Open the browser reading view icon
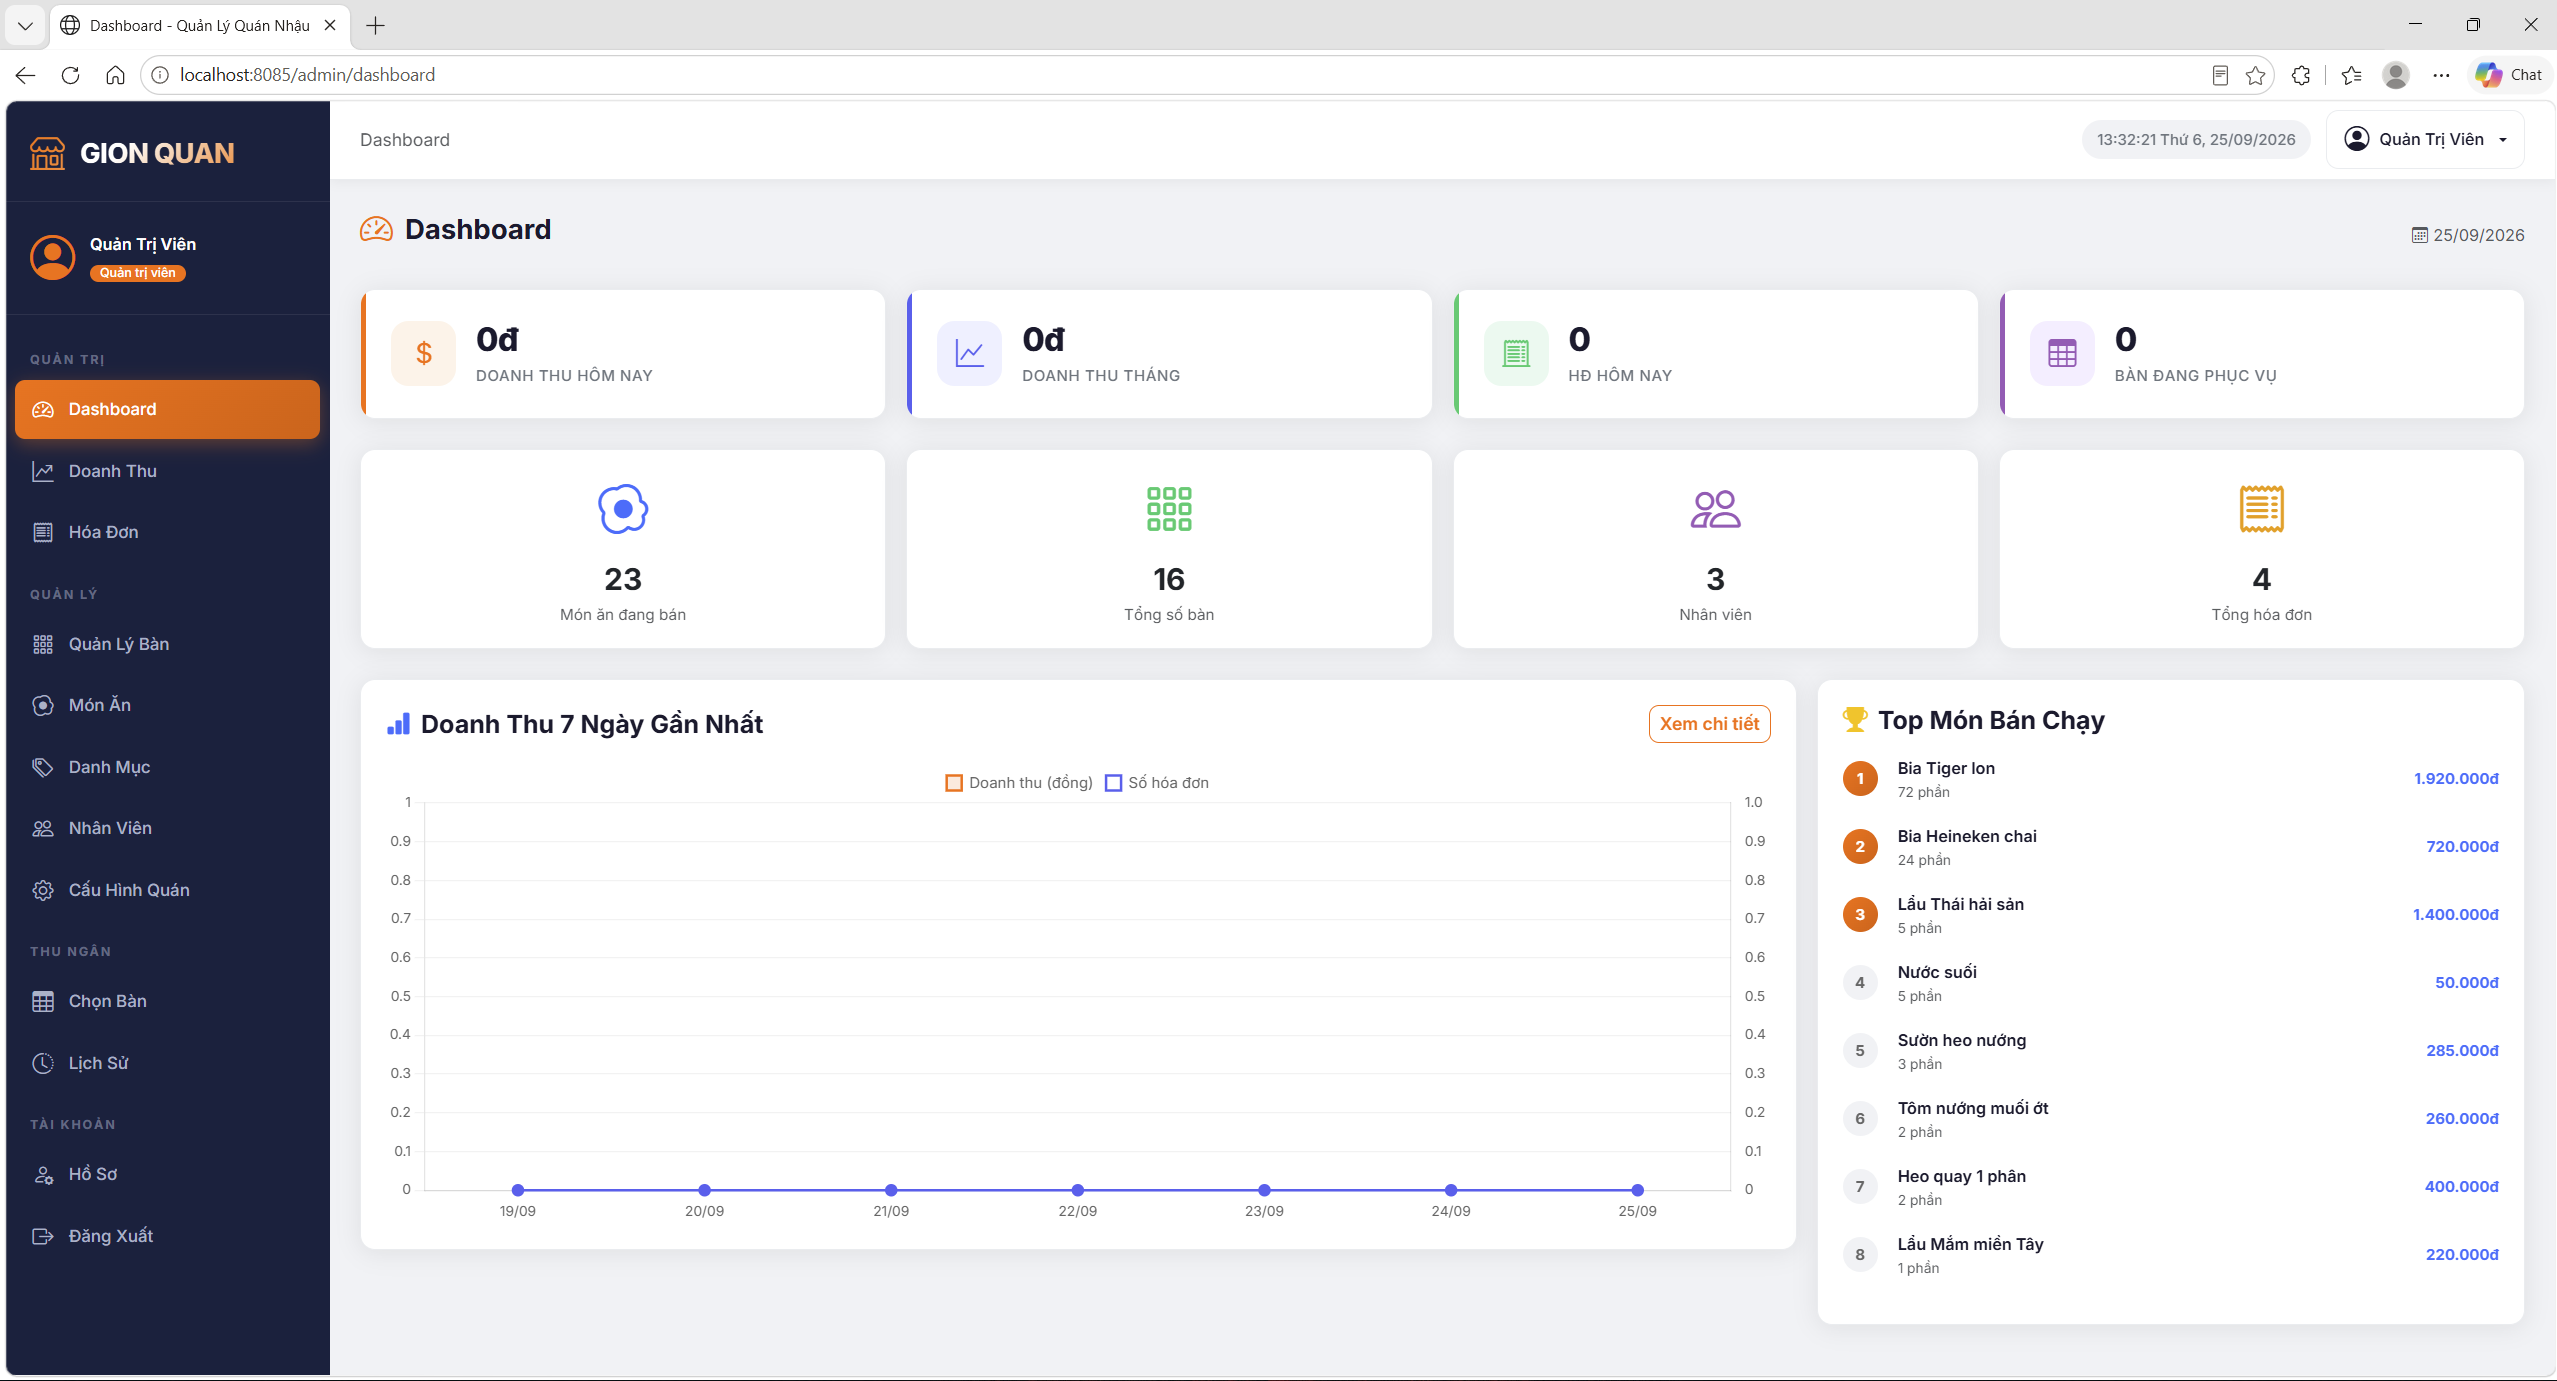Screen dimensions: 2557x1381 [x=2220, y=75]
